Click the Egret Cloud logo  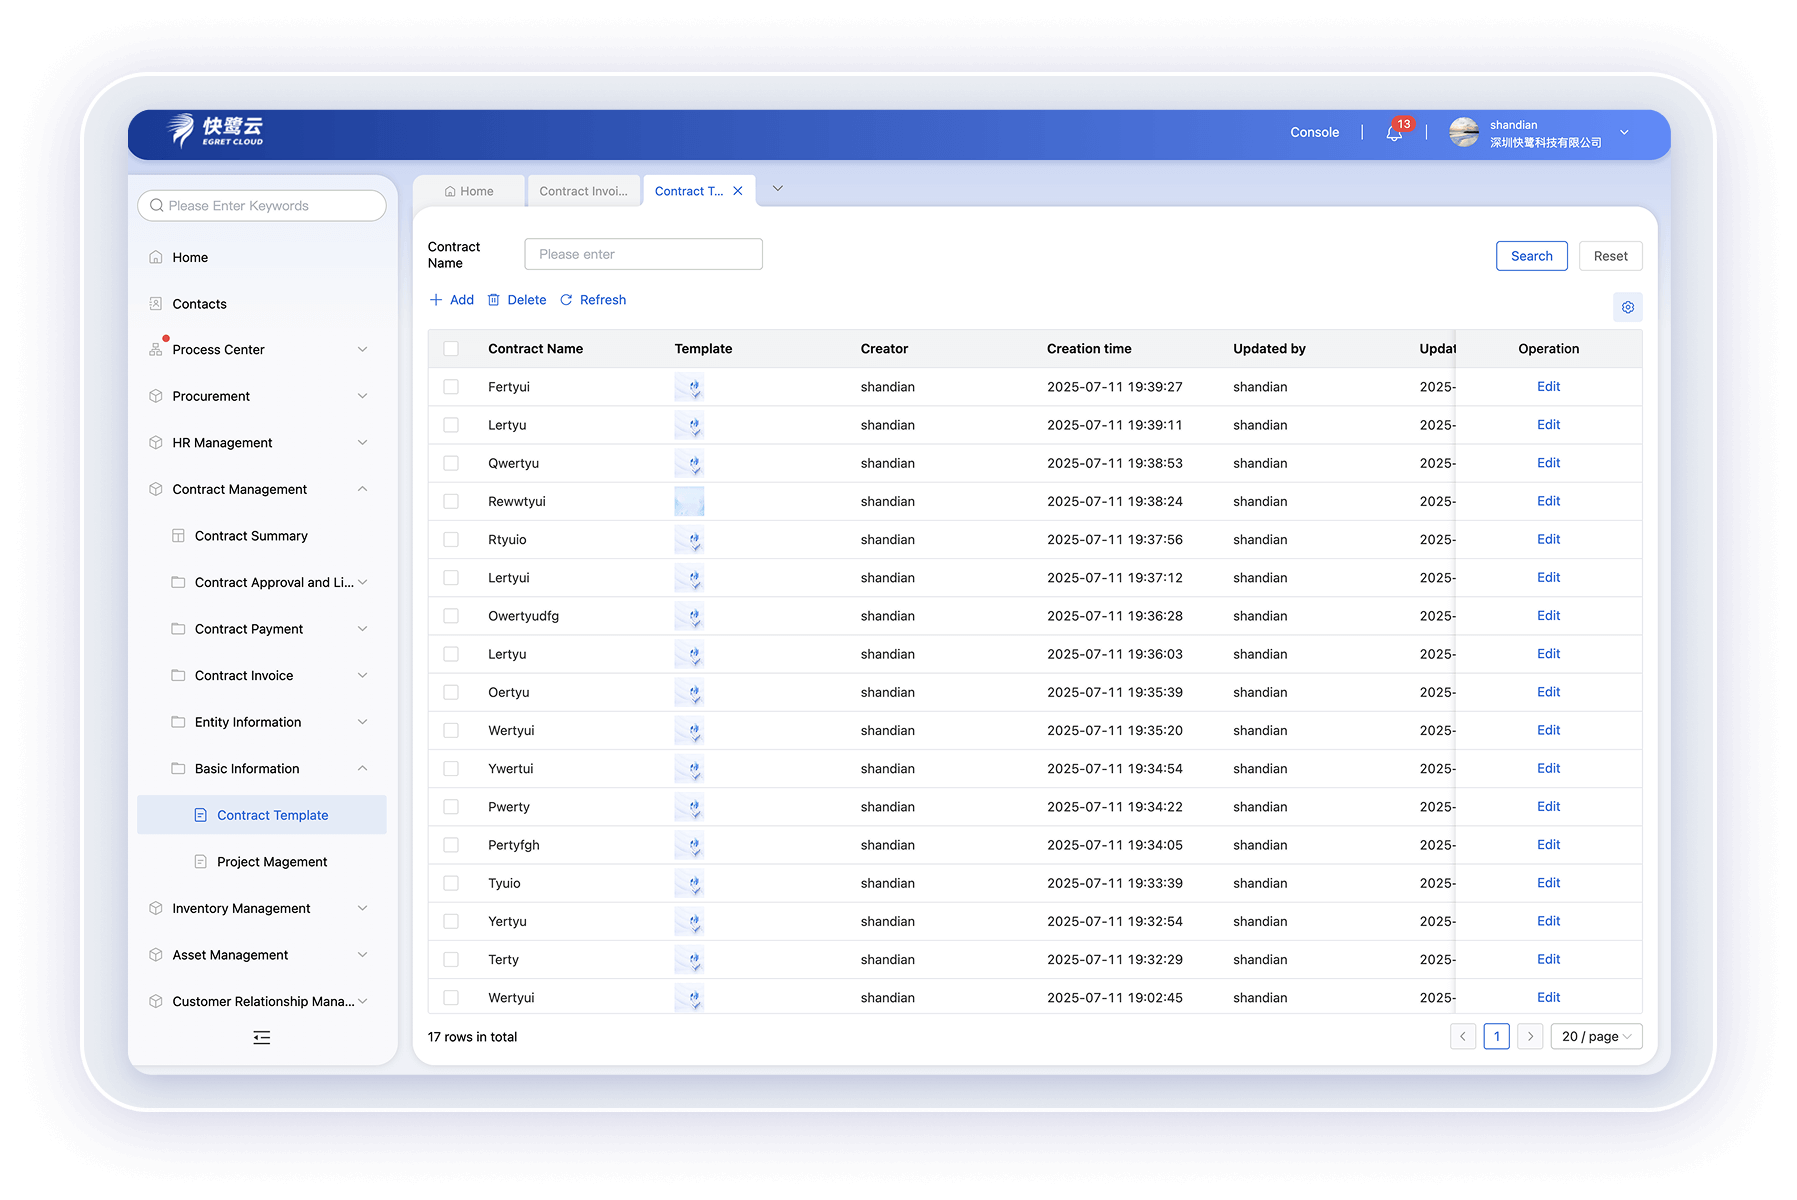click(x=216, y=131)
